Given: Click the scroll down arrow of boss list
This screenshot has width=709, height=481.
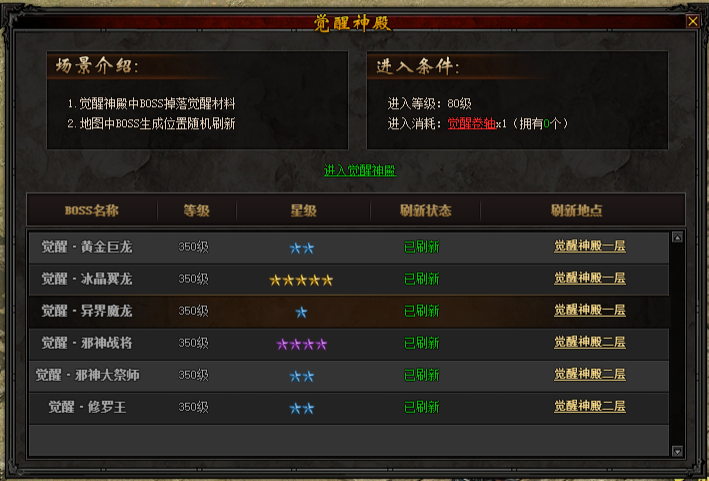Looking at the screenshot, I should coord(677,451).
